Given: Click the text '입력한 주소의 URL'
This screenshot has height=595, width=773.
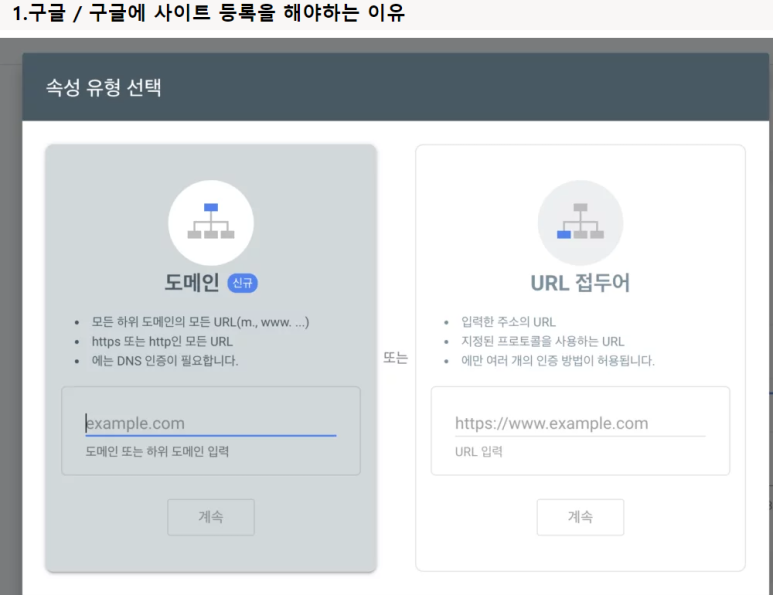Looking at the screenshot, I should 508,322.
